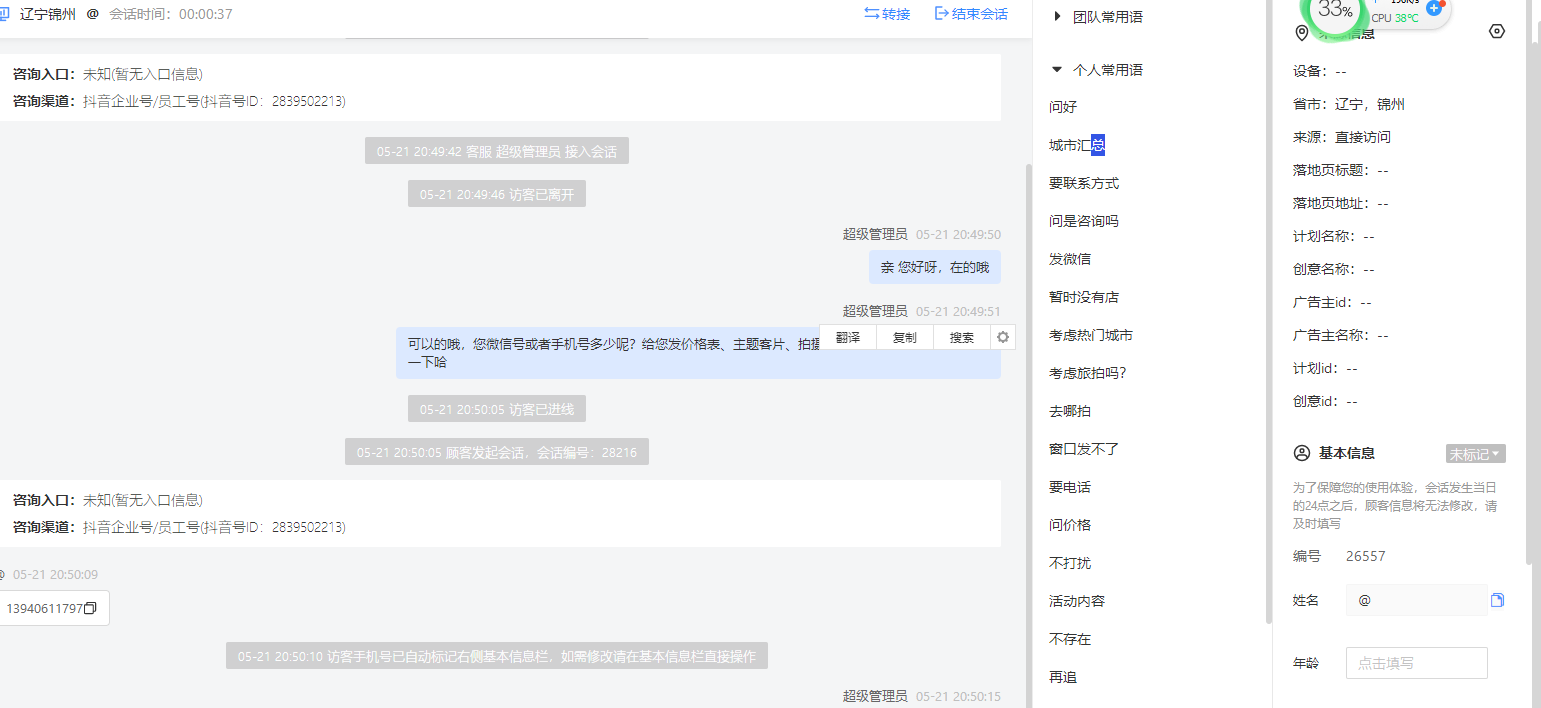Select the quick reply 问好
The width and height of the screenshot is (1541, 708).
pyautogui.click(x=1063, y=107)
